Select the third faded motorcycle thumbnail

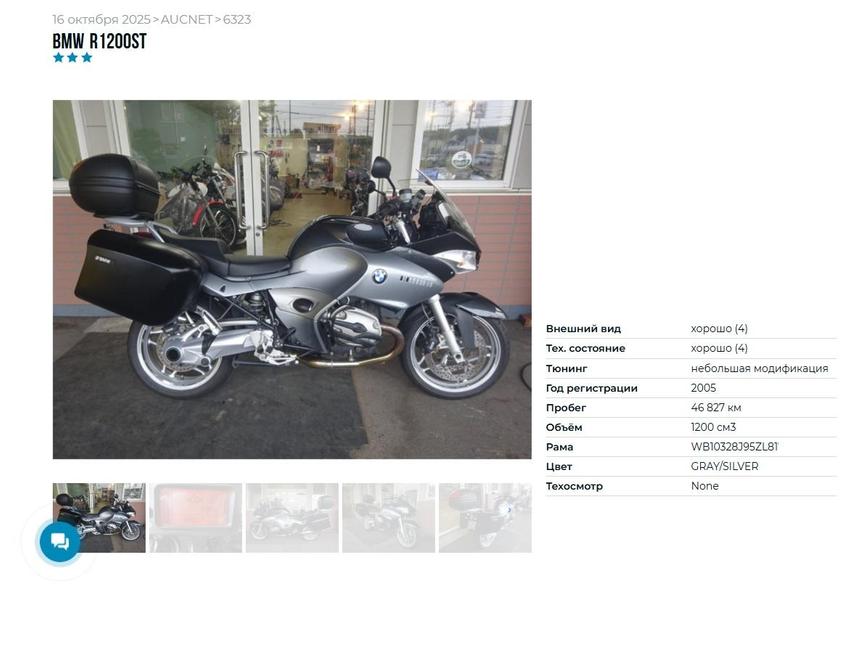pos(292,518)
